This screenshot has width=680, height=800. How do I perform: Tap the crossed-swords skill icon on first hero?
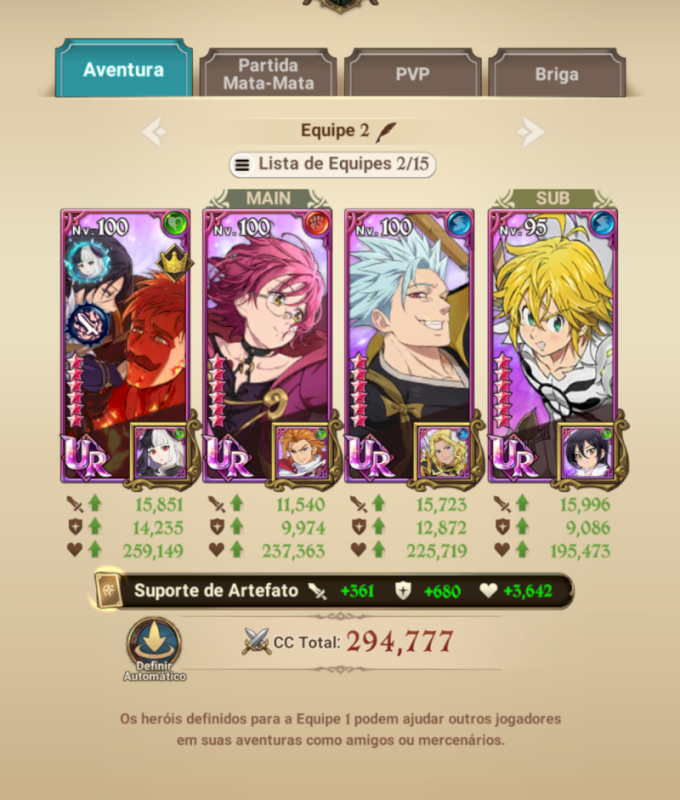[x=88, y=324]
